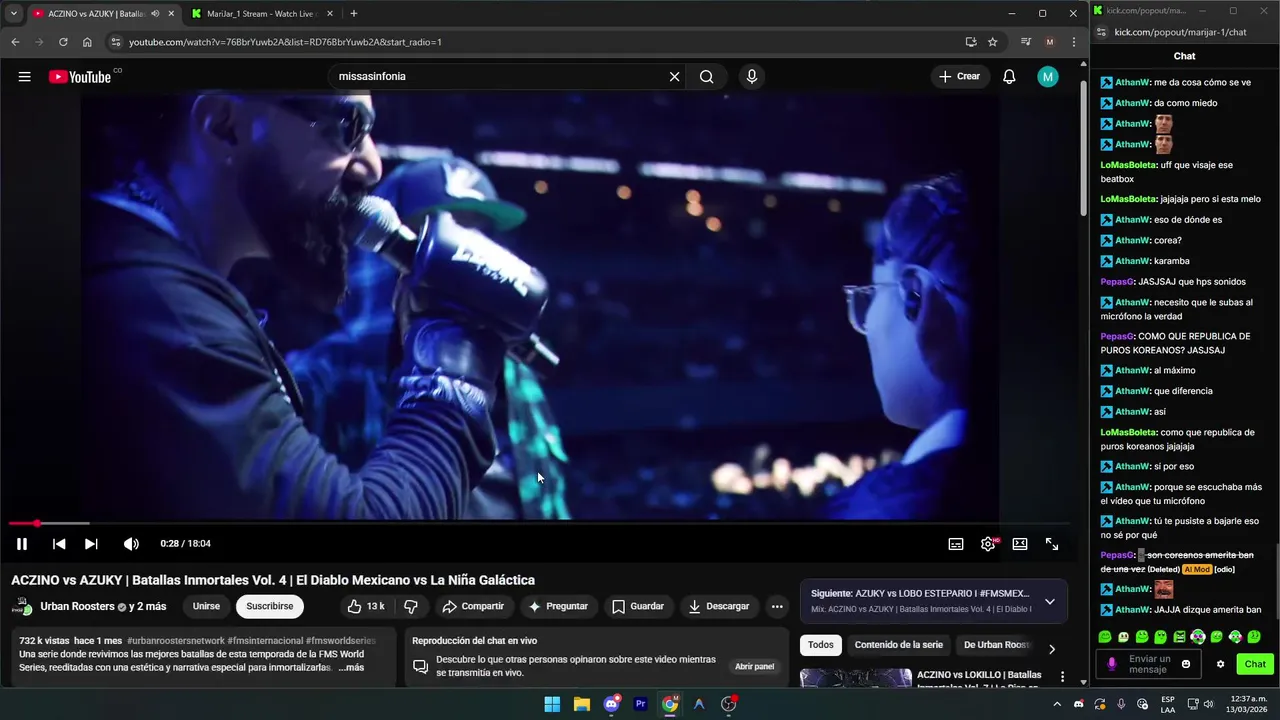Viewport: 1280px width, 720px height.
Task: Open Chrome three-dot menu
Action: [x=1073, y=42]
